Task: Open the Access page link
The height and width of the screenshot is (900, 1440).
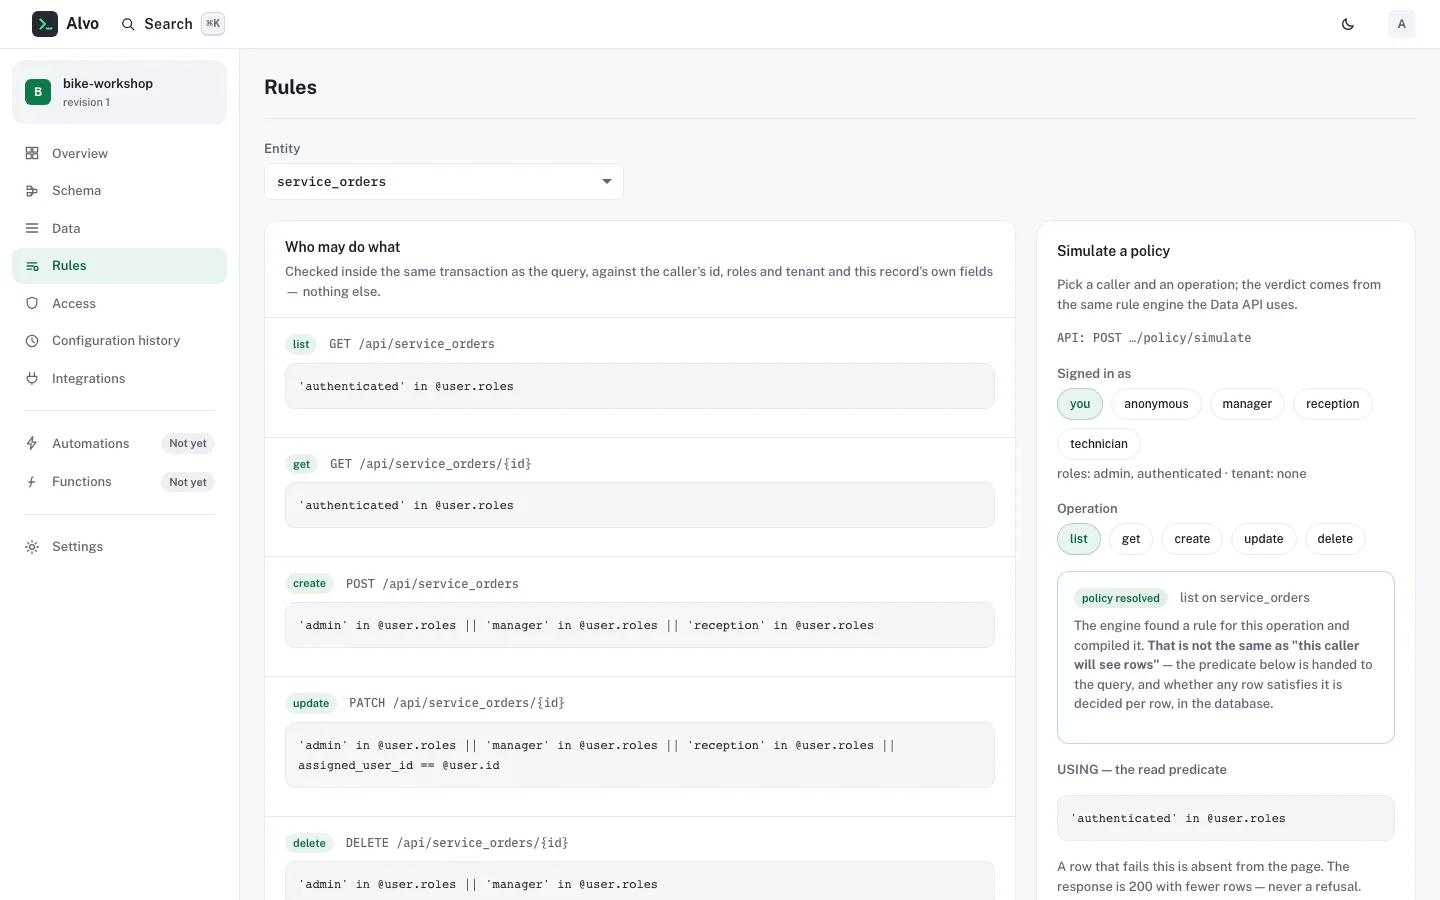Action: tap(120, 303)
